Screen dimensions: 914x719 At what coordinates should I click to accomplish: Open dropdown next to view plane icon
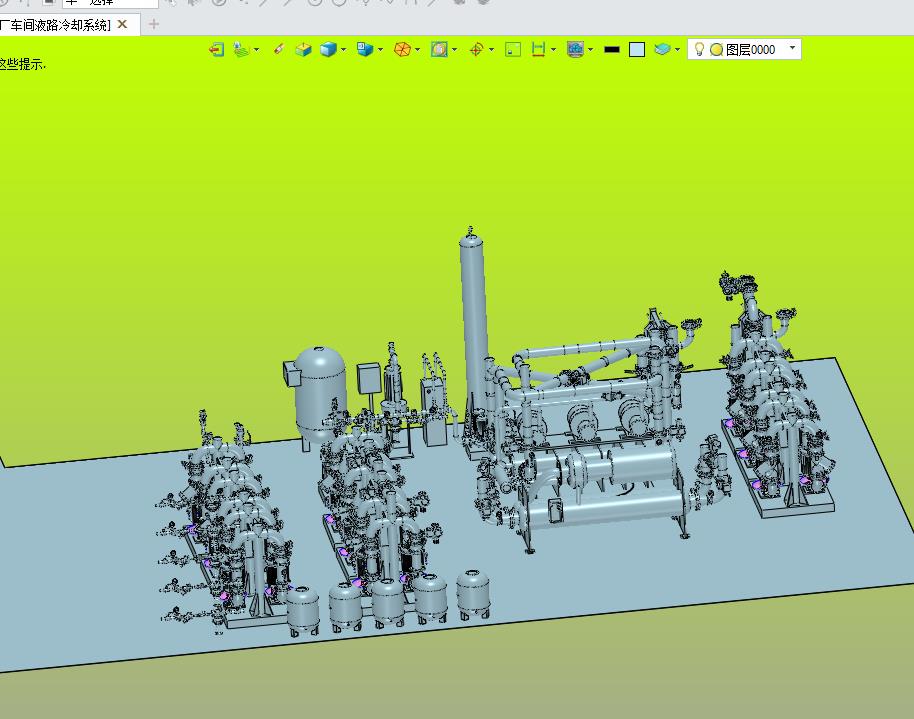[x=256, y=50]
